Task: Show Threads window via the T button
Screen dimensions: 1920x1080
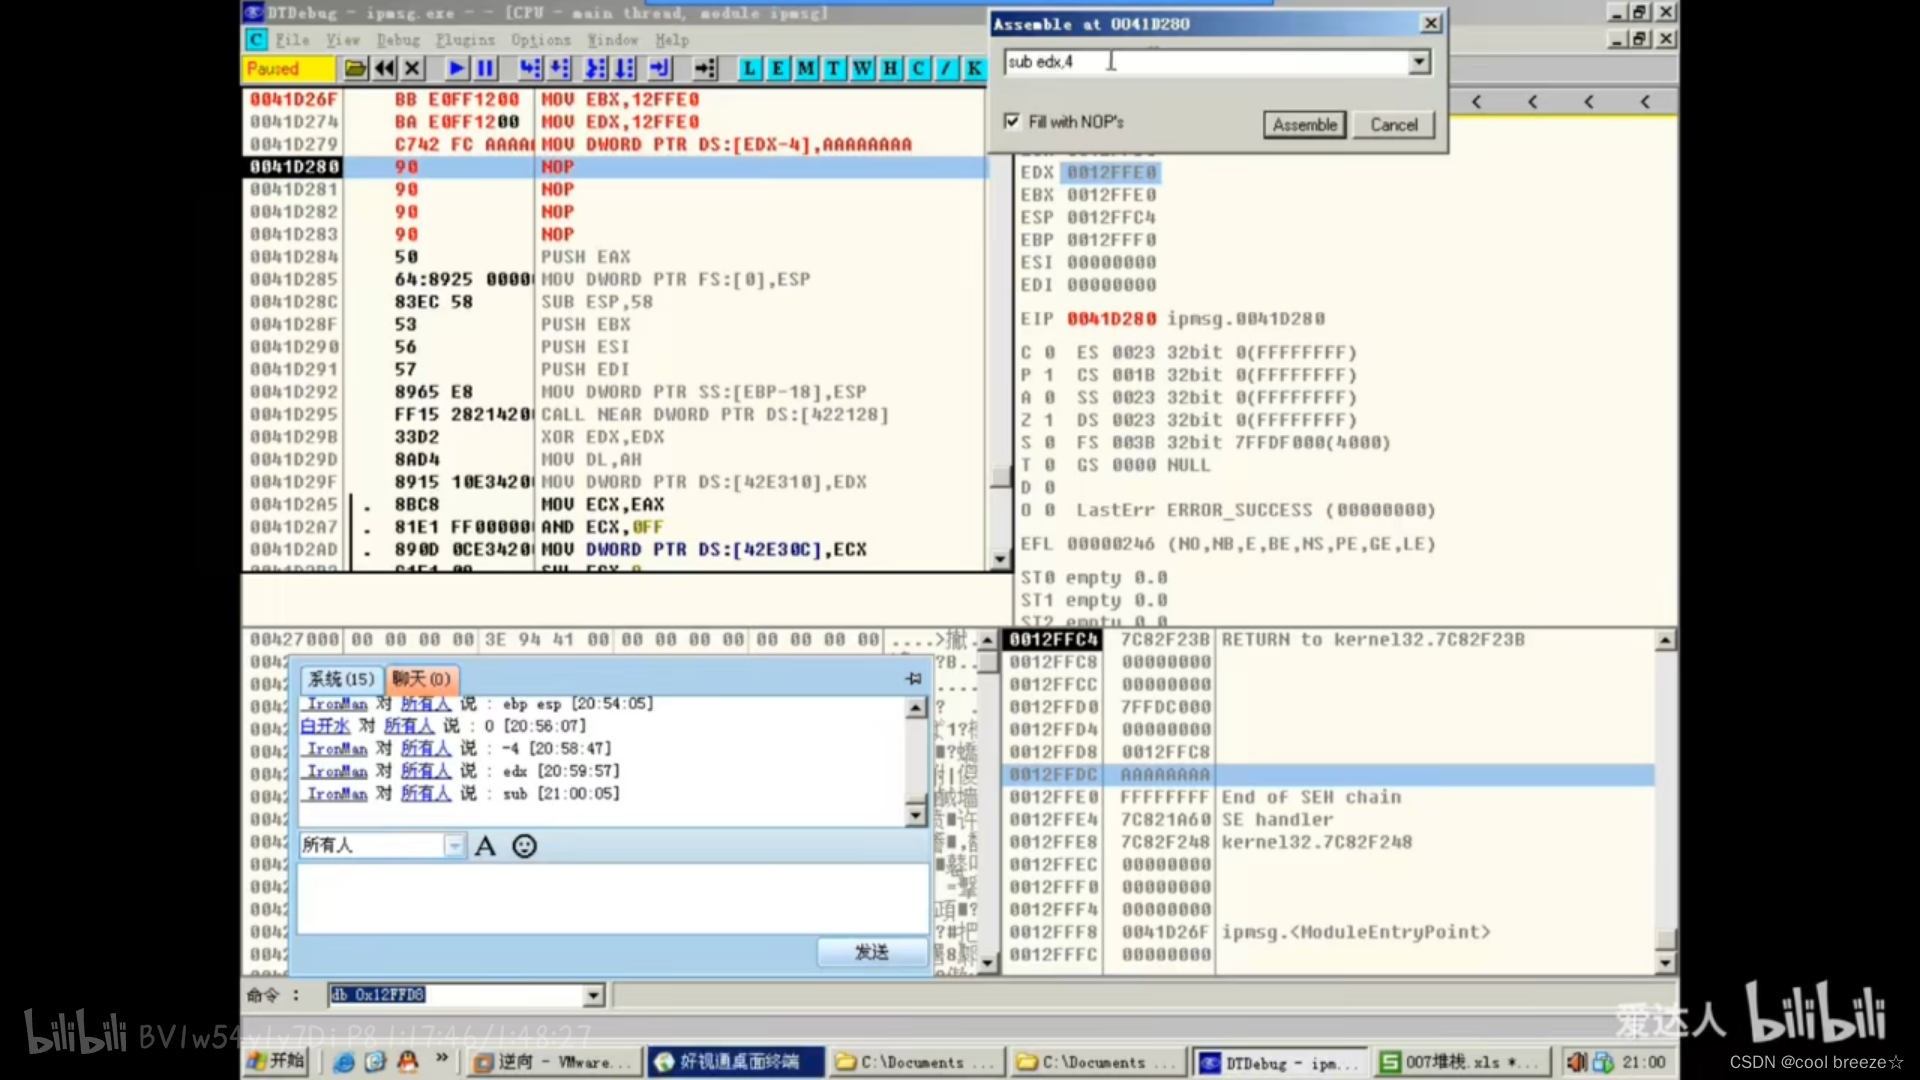Action: click(833, 68)
